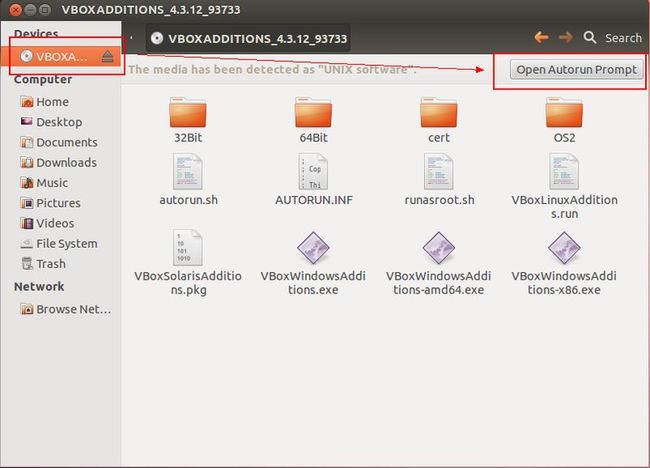
Task: Go forward with the right arrow
Action: [x=565, y=38]
